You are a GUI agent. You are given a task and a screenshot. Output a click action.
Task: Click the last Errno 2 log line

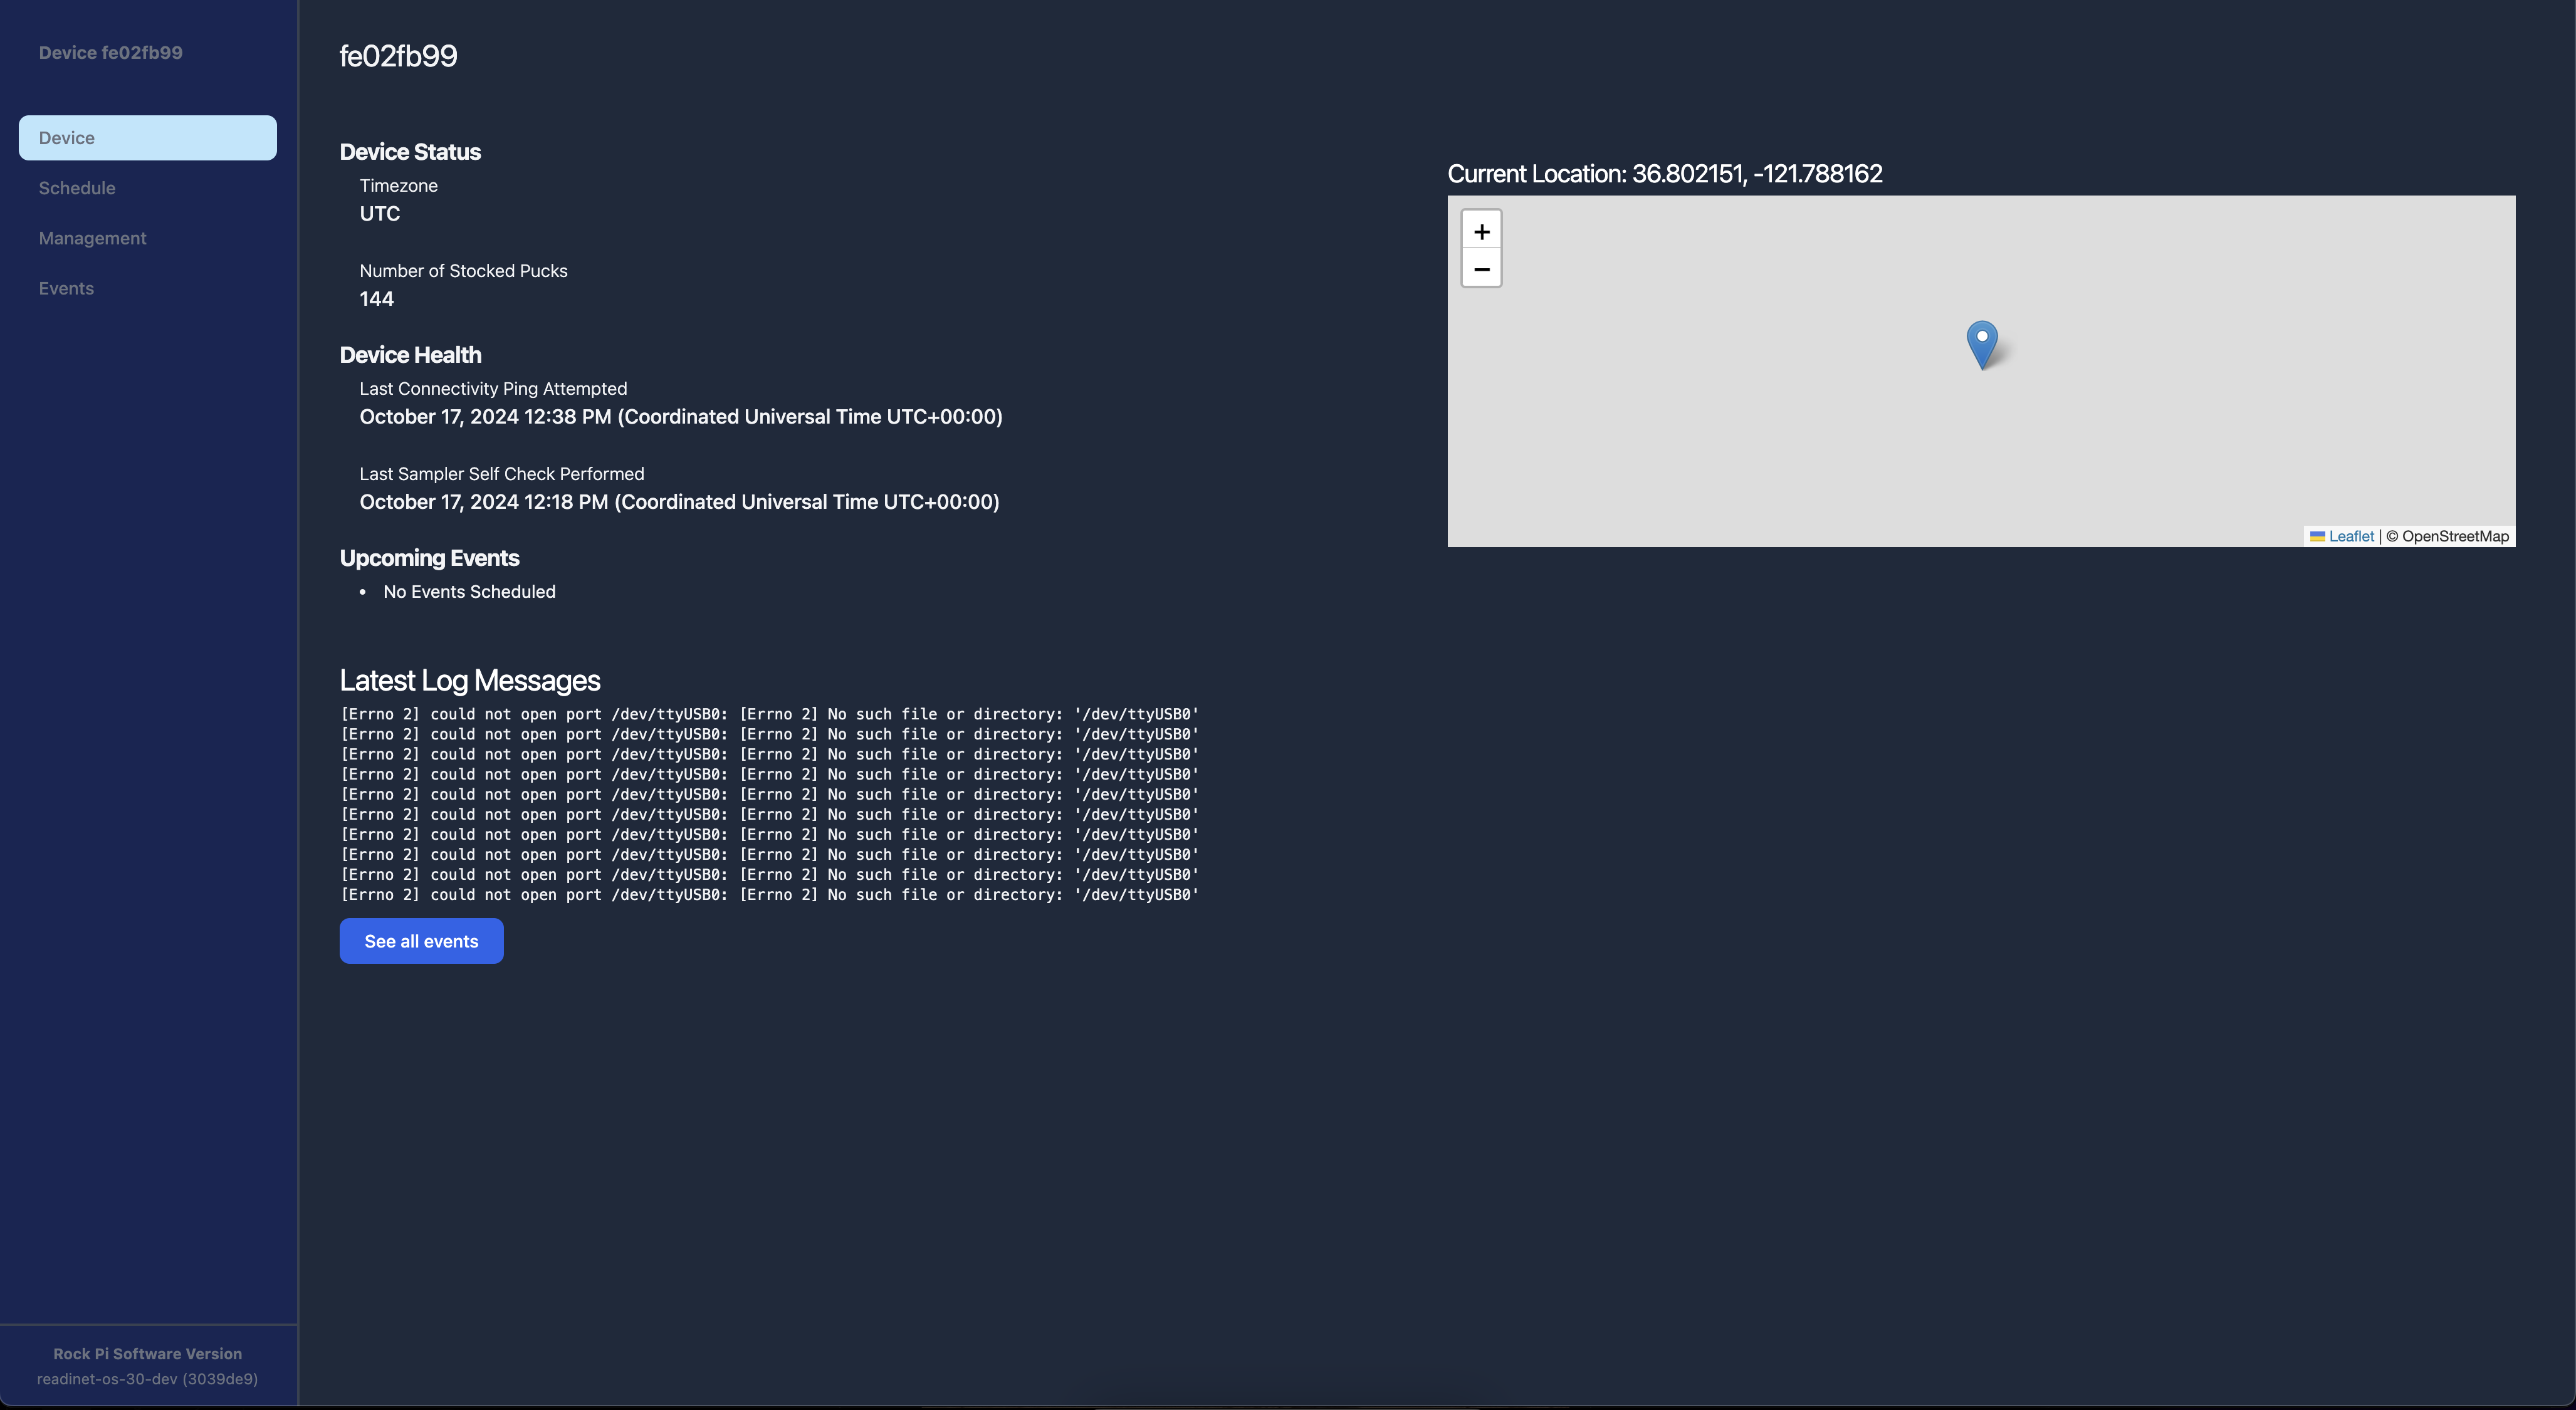[x=769, y=895]
